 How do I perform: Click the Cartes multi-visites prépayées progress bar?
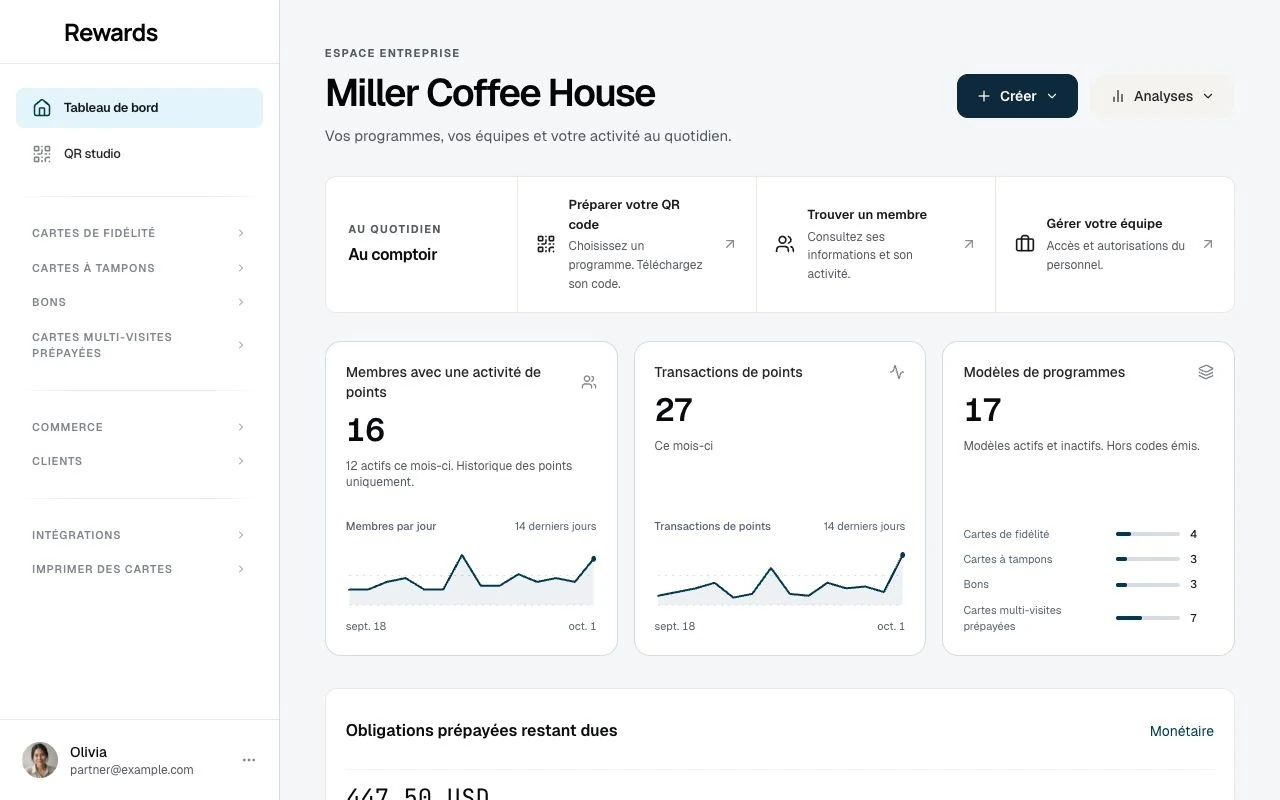point(1148,618)
